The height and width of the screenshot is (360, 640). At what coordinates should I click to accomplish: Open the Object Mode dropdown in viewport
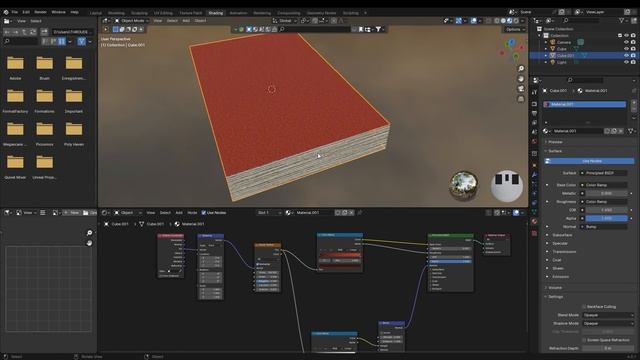click(131, 20)
